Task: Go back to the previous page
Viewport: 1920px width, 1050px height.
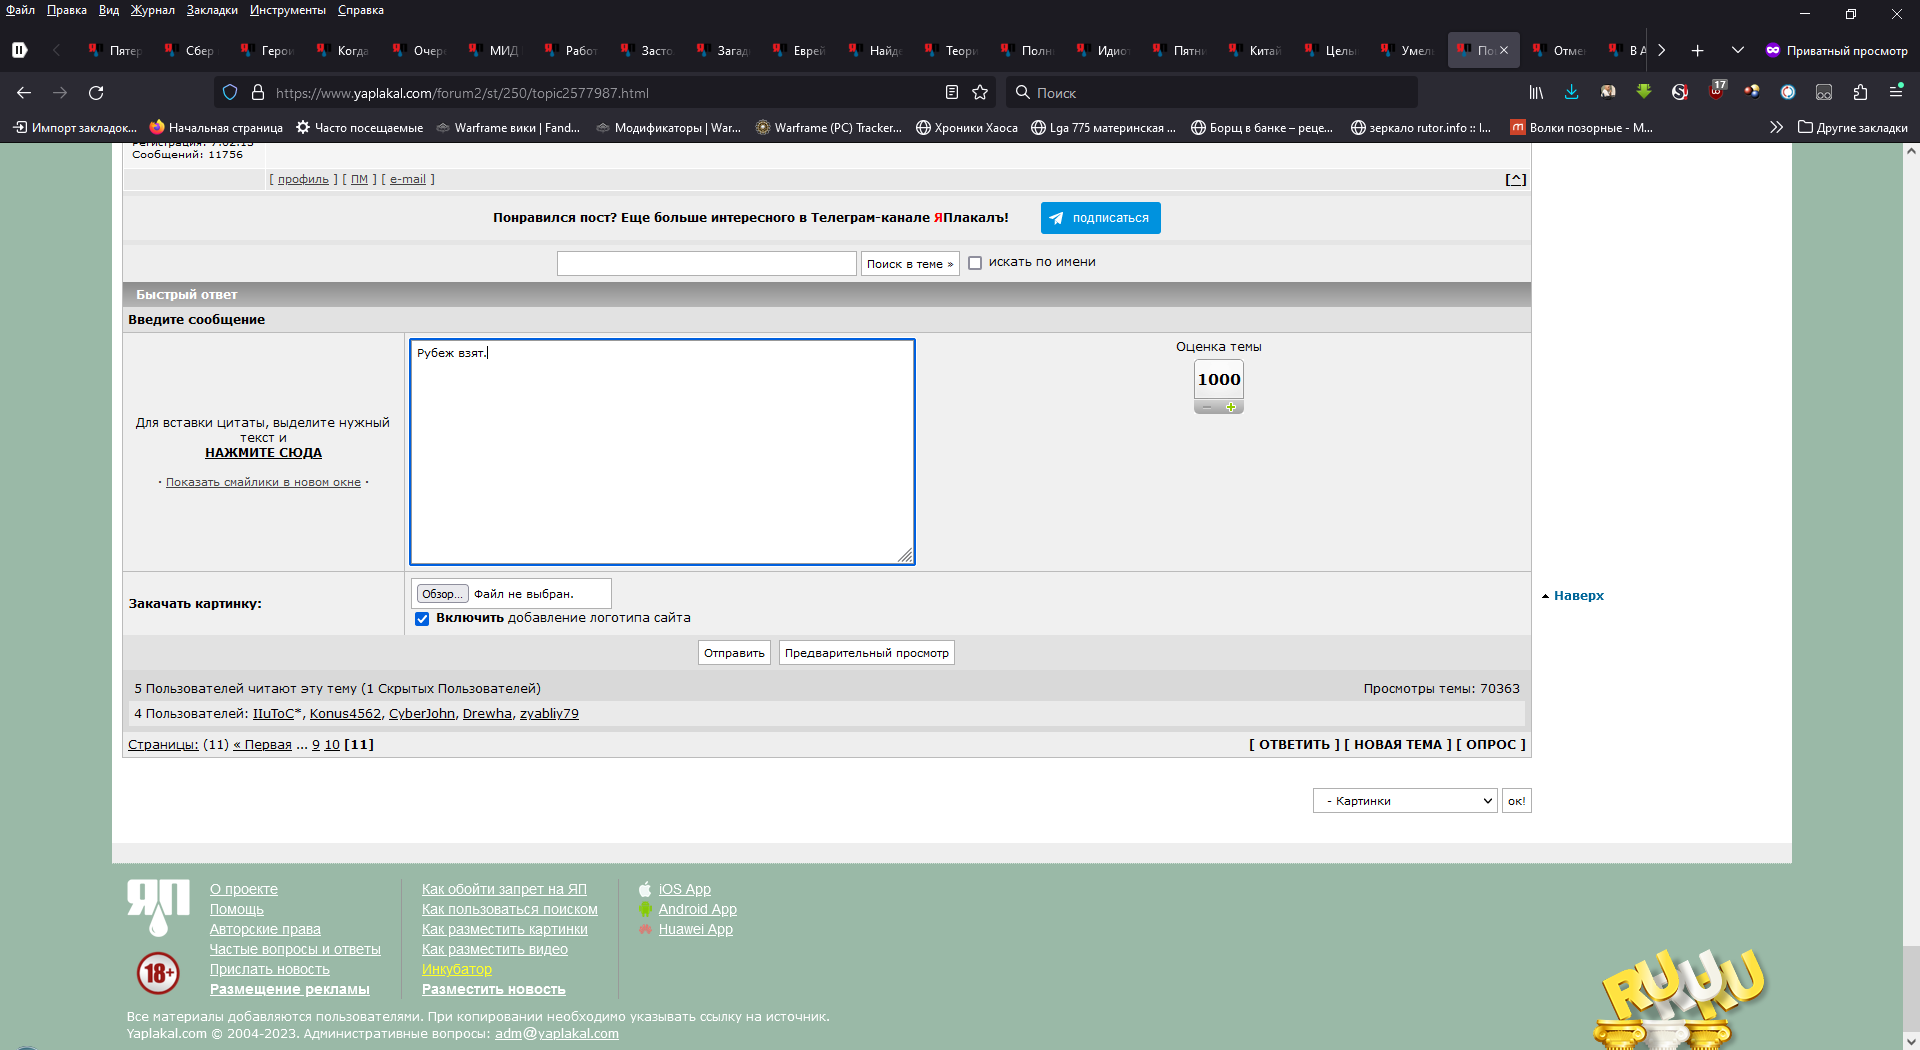Action: pyautogui.click(x=24, y=93)
